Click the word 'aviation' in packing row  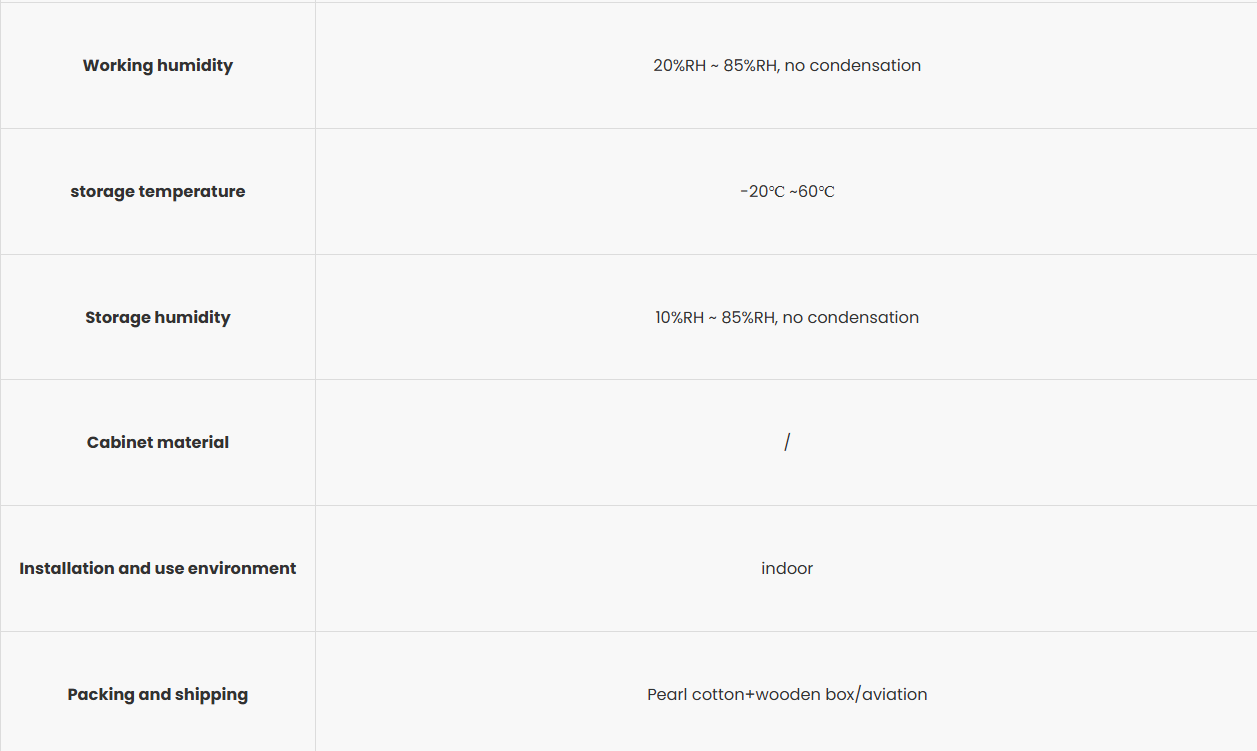click(x=894, y=695)
